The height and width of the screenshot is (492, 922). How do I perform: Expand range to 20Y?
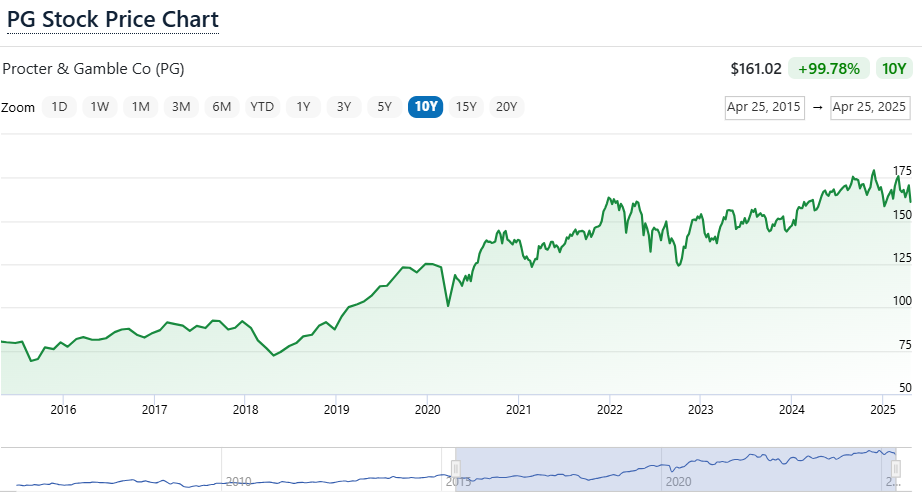pyautogui.click(x=507, y=107)
